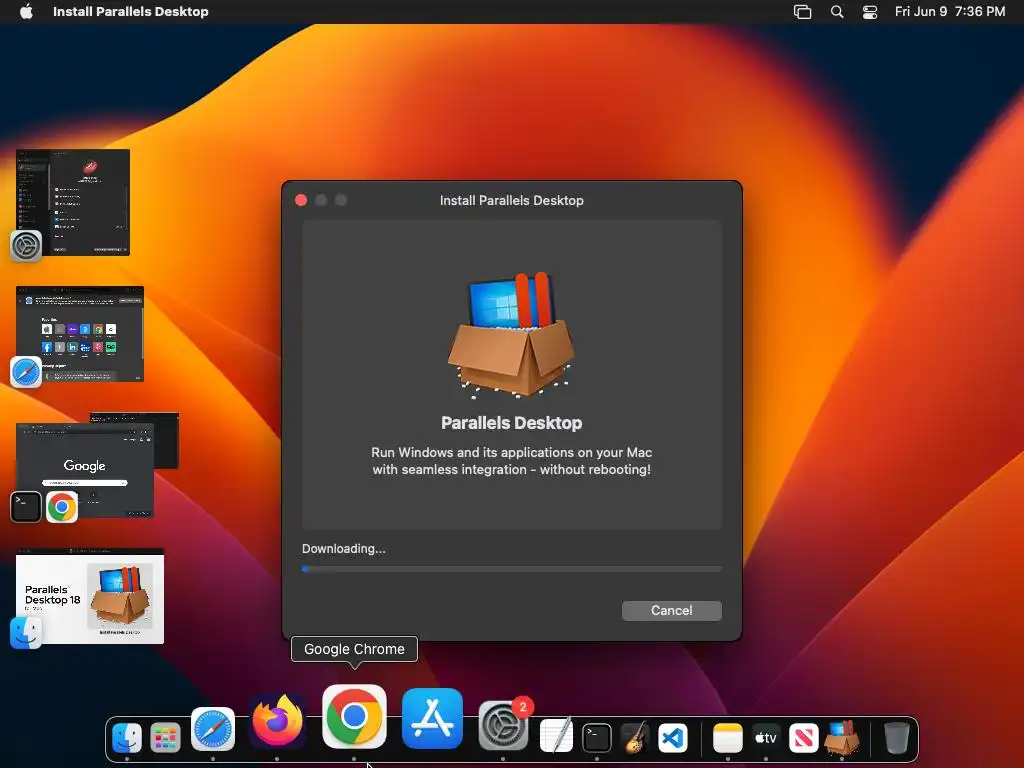Click the 'Downloading...' status text

pos(344,549)
